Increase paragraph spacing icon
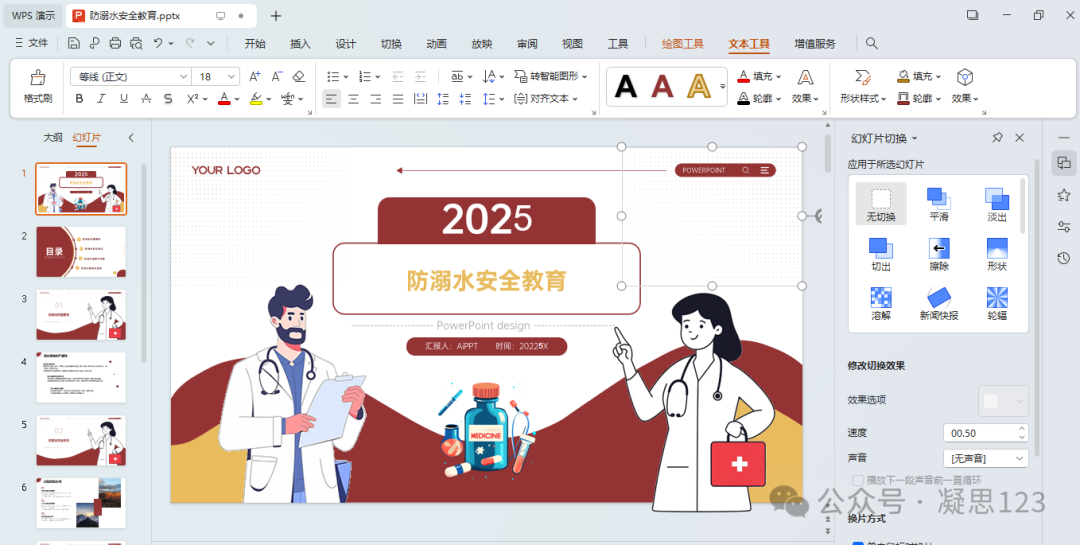 pyautogui.click(x=443, y=99)
